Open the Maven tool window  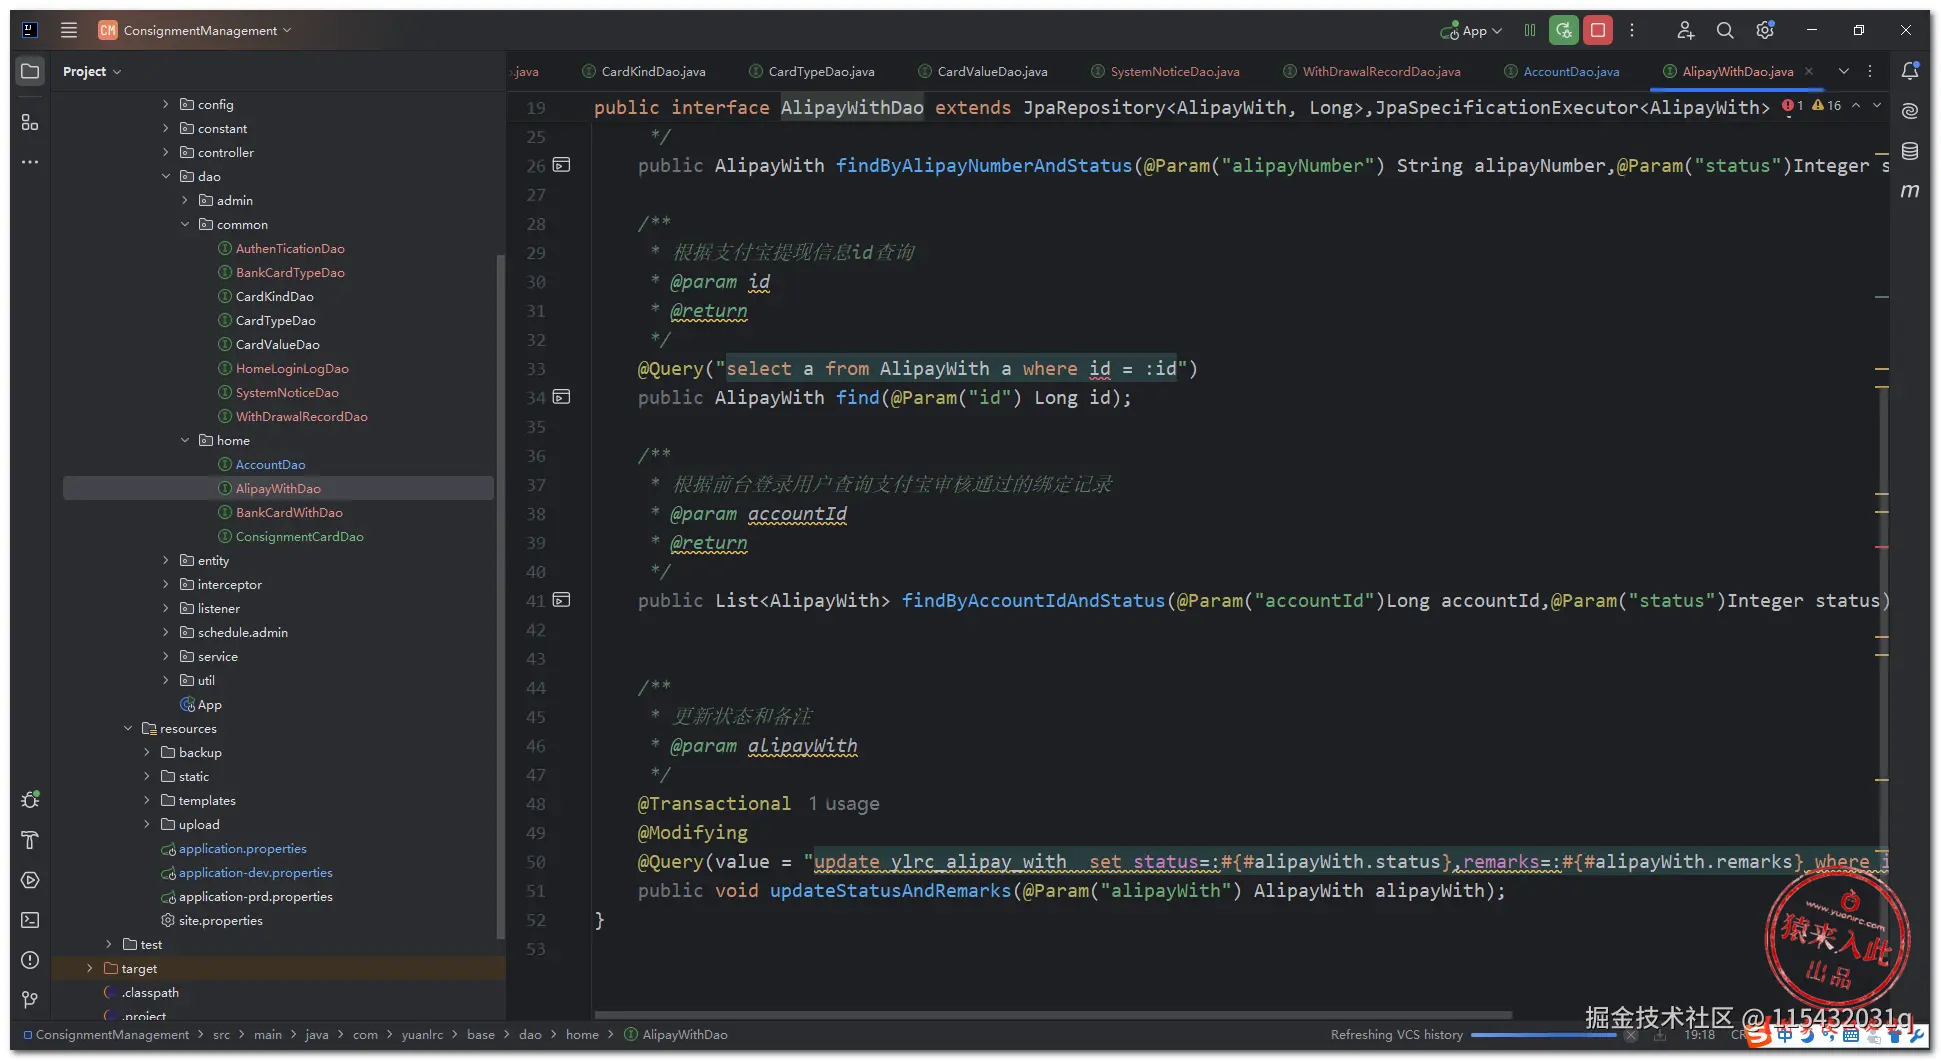click(x=1910, y=191)
